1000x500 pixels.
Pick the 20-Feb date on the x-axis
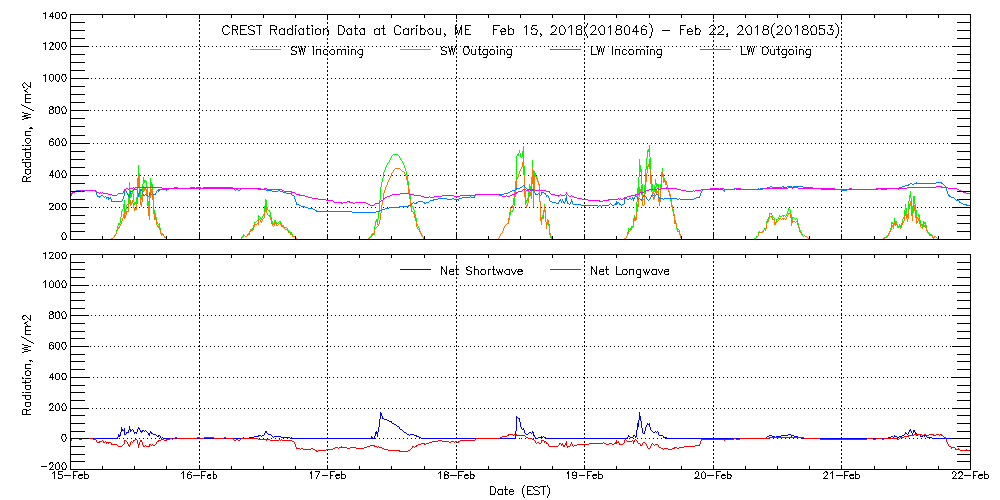click(713, 478)
